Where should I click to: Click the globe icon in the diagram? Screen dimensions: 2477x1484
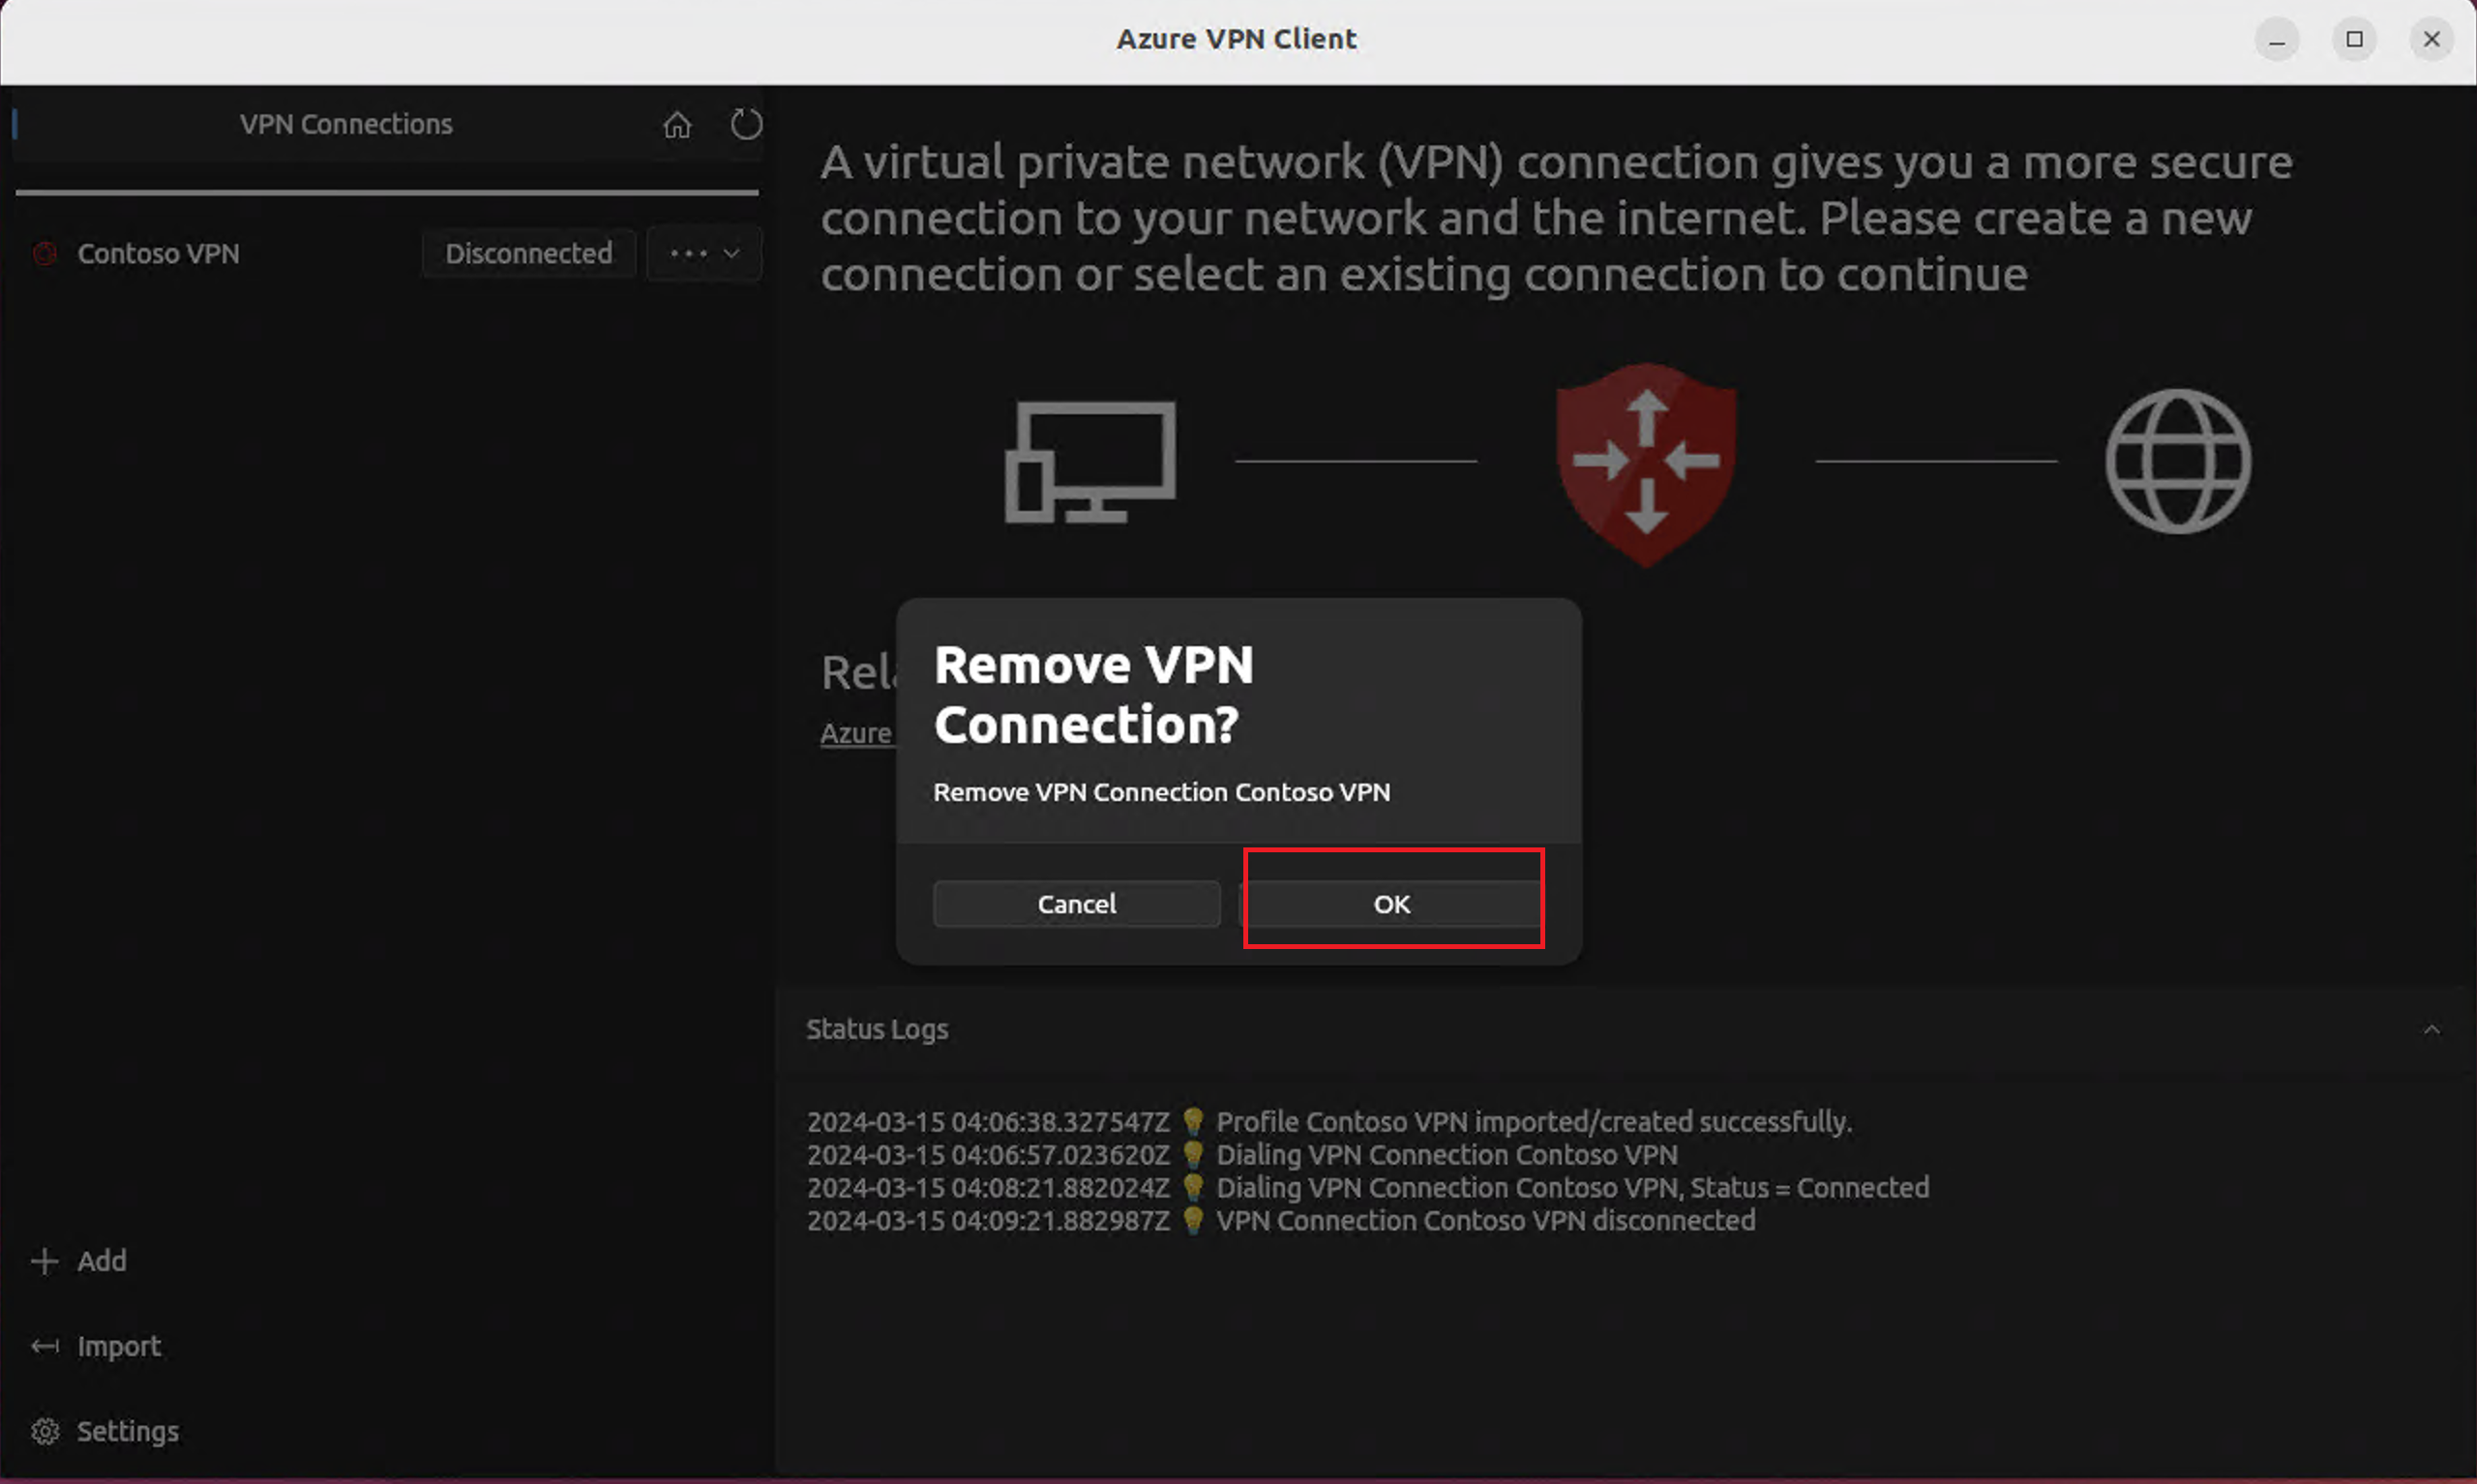click(x=2179, y=461)
